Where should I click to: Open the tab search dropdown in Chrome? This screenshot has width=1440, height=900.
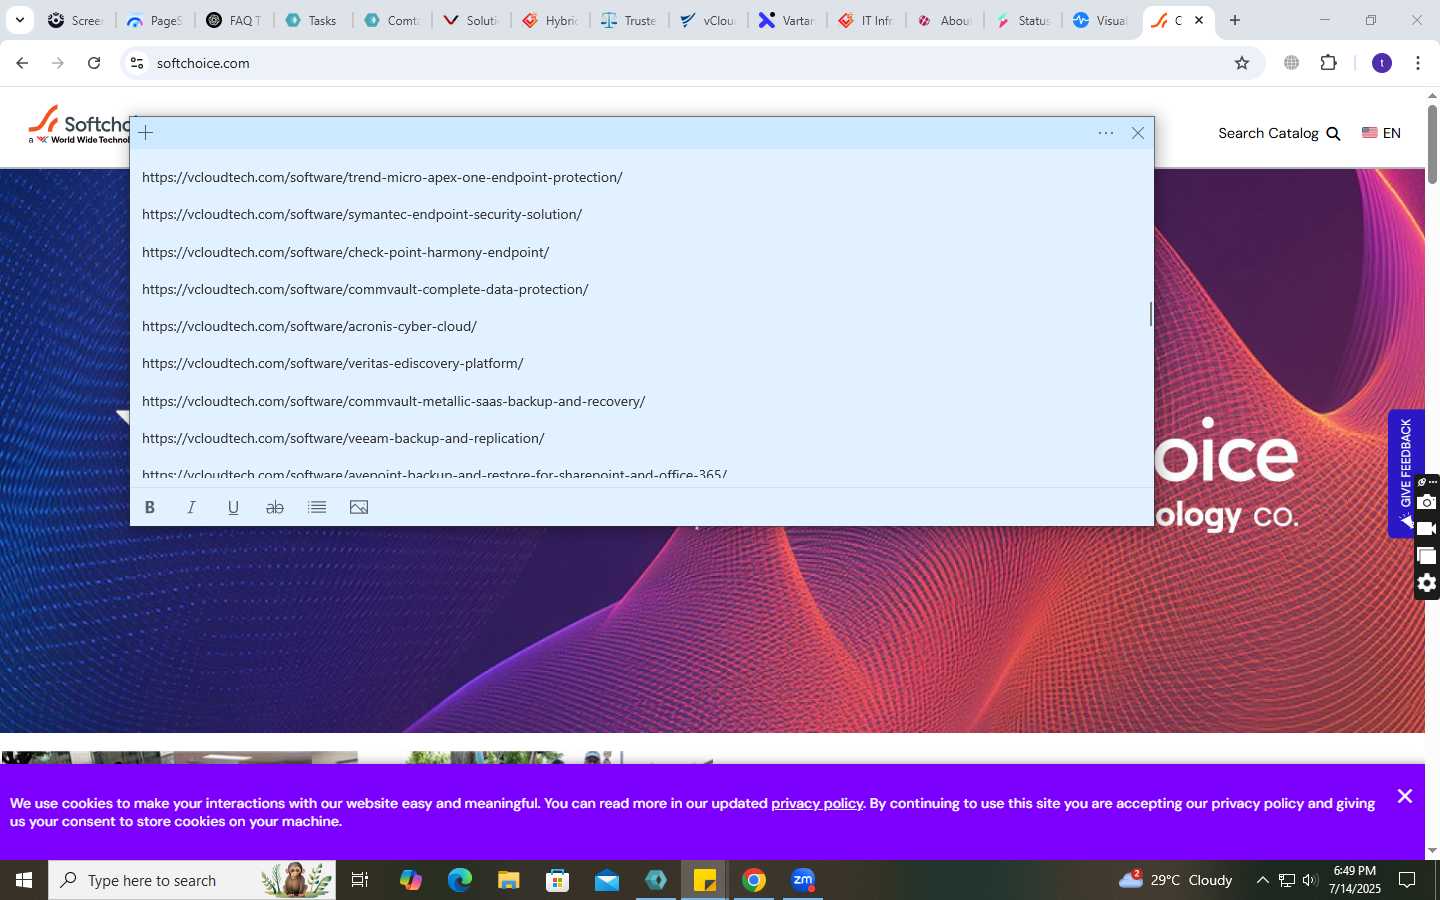pyautogui.click(x=19, y=20)
